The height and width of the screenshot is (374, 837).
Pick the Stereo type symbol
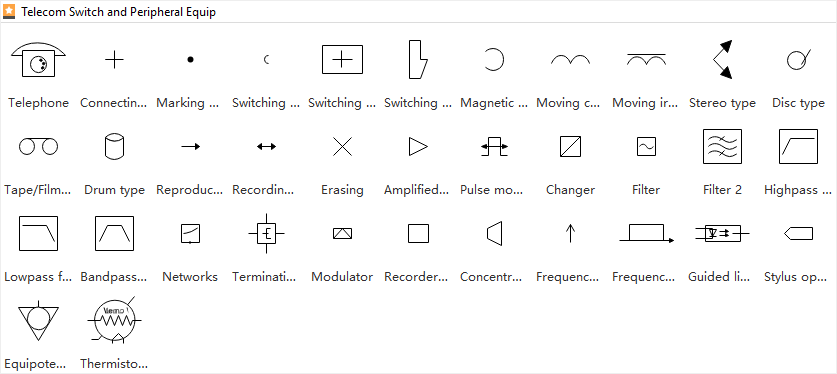coord(723,59)
